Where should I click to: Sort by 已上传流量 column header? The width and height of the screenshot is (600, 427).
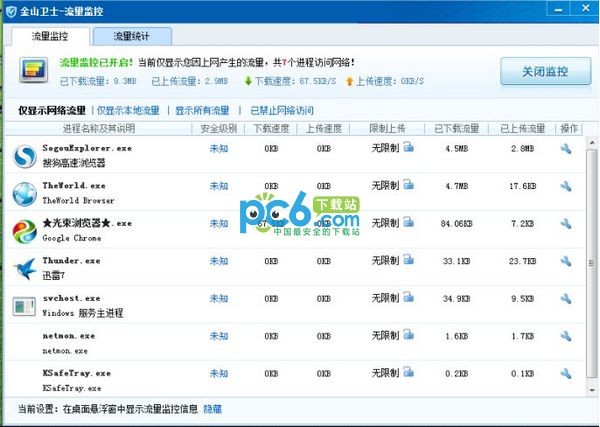tap(522, 129)
